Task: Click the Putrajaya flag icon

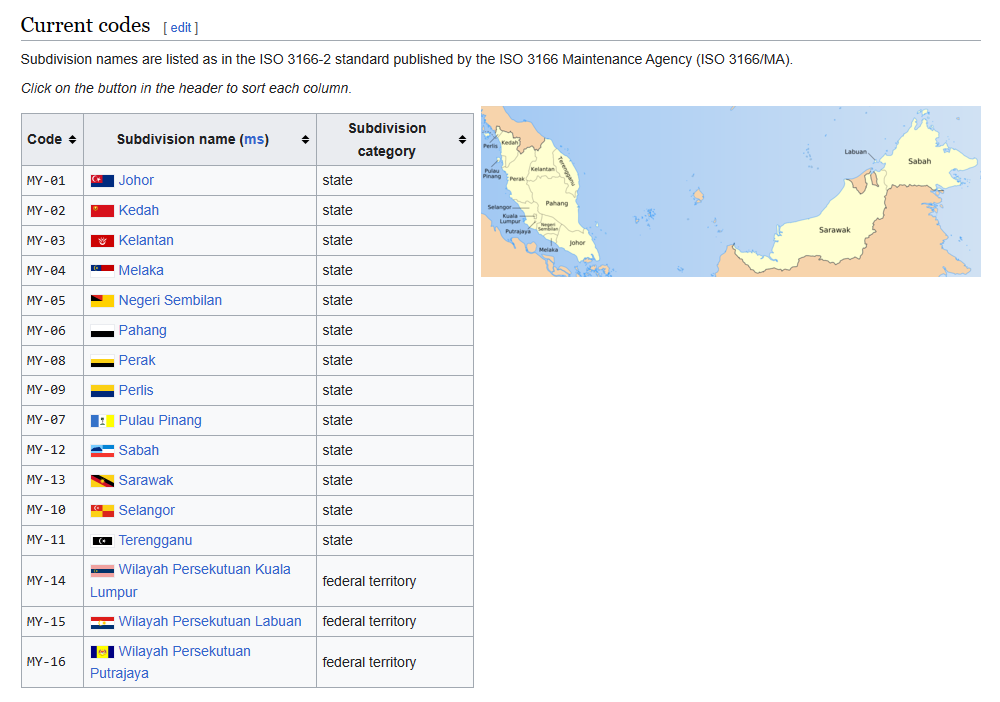Action: point(102,652)
